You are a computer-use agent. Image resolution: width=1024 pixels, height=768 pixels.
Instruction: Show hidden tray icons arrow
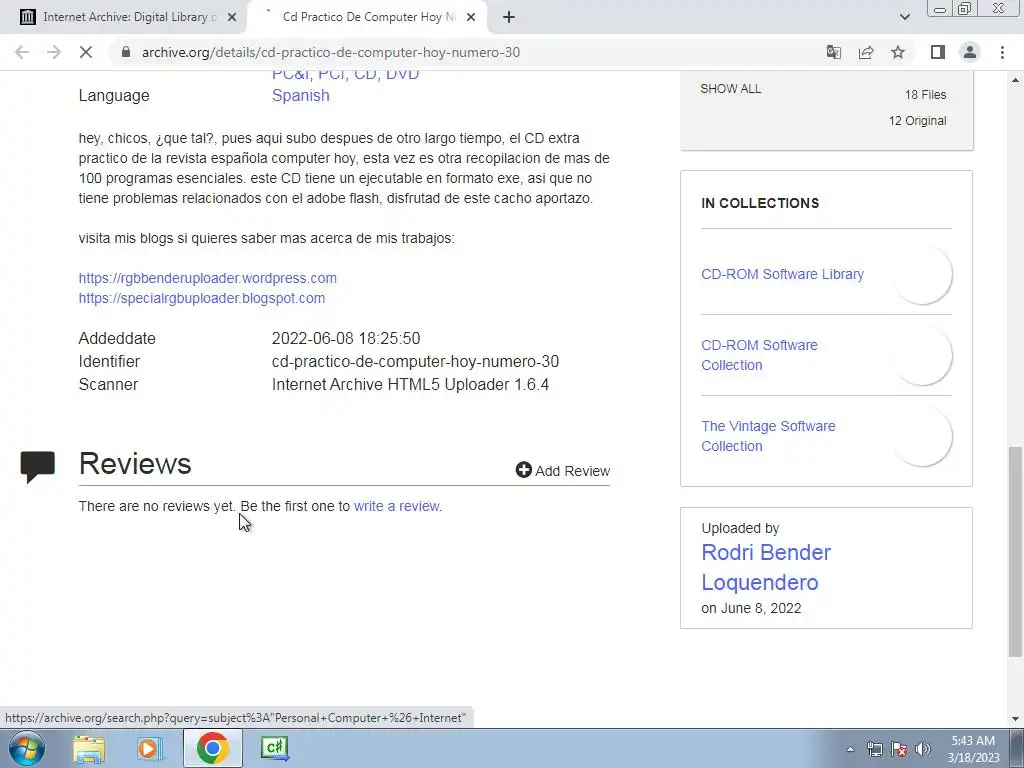[x=850, y=749]
